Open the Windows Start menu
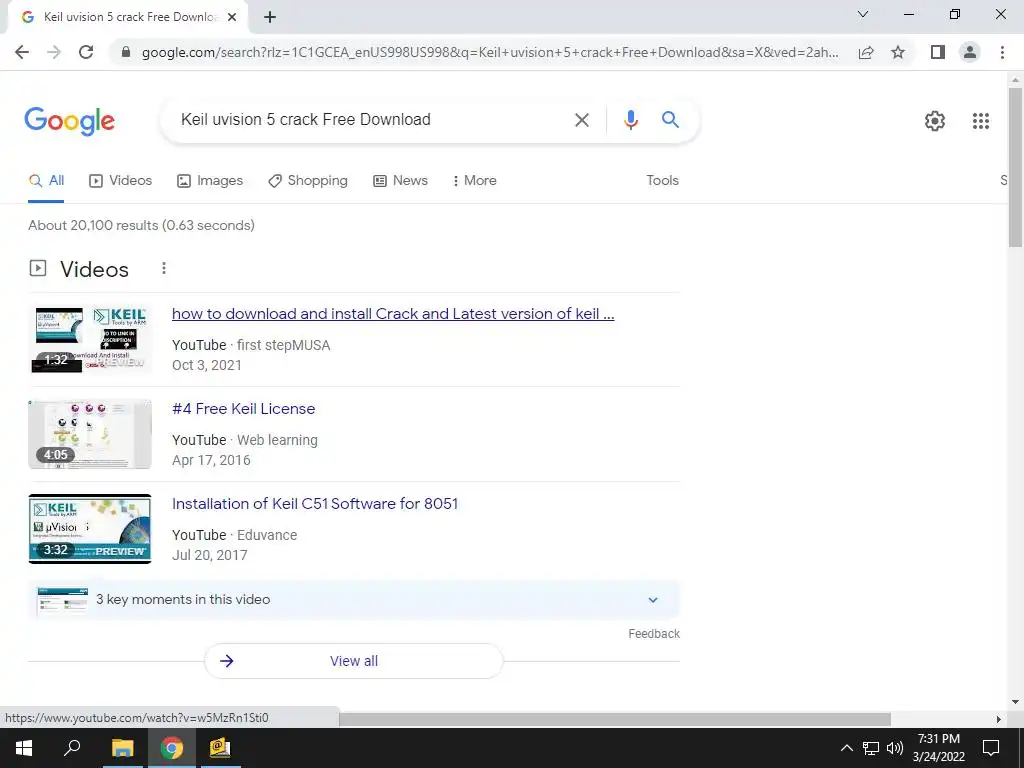The width and height of the screenshot is (1024, 768). pyautogui.click(x=24, y=748)
